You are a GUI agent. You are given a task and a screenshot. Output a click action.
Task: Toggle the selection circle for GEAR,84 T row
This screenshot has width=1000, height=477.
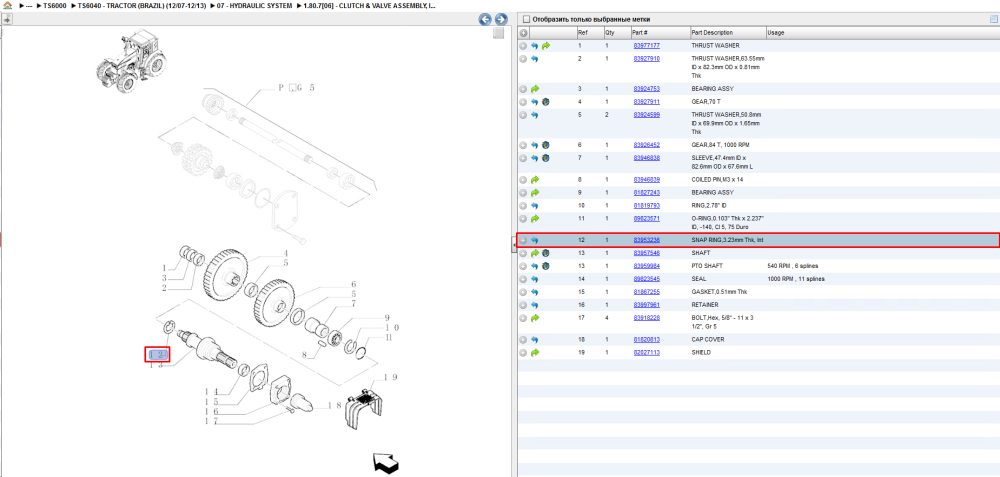pos(524,145)
